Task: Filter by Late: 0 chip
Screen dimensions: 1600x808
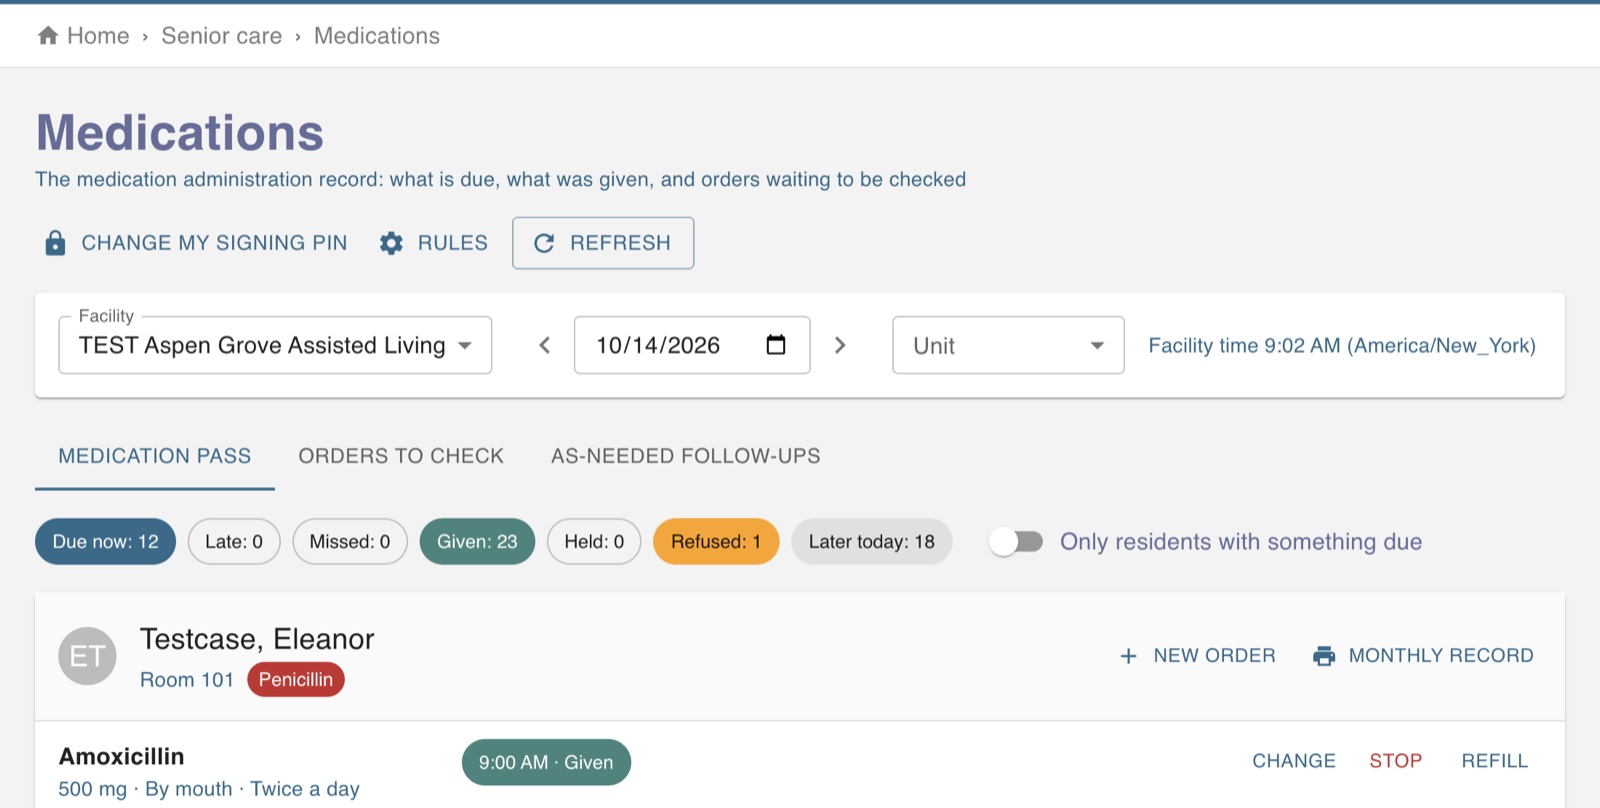Action: (234, 542)
